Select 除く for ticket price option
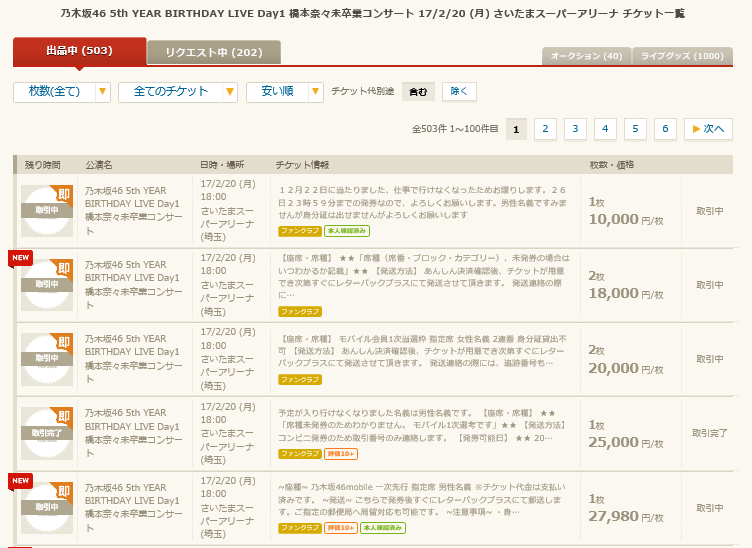 pos(459,92)
